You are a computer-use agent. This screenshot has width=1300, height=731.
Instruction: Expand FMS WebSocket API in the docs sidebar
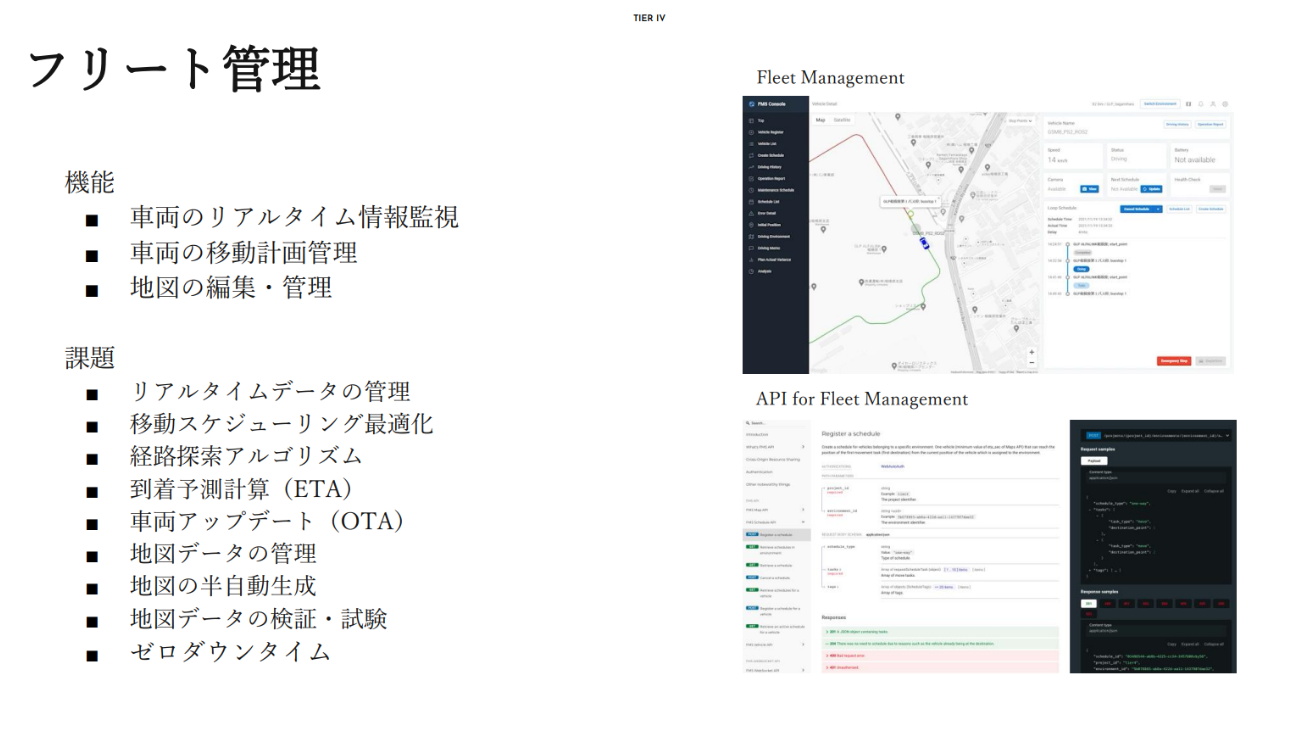pos(774,670)
